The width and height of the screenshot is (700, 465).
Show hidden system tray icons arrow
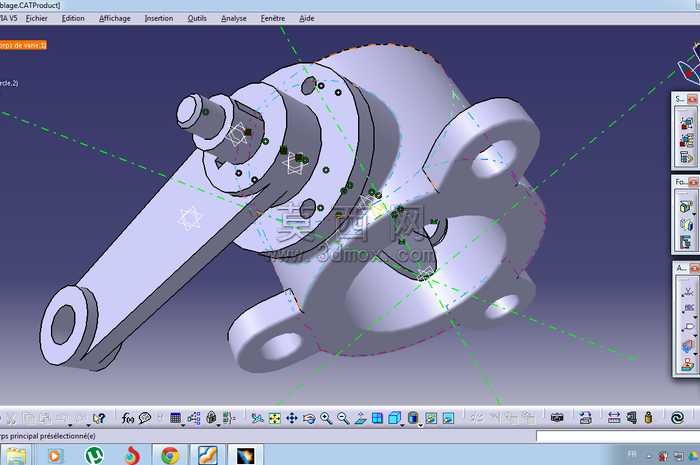pos(649,456)
